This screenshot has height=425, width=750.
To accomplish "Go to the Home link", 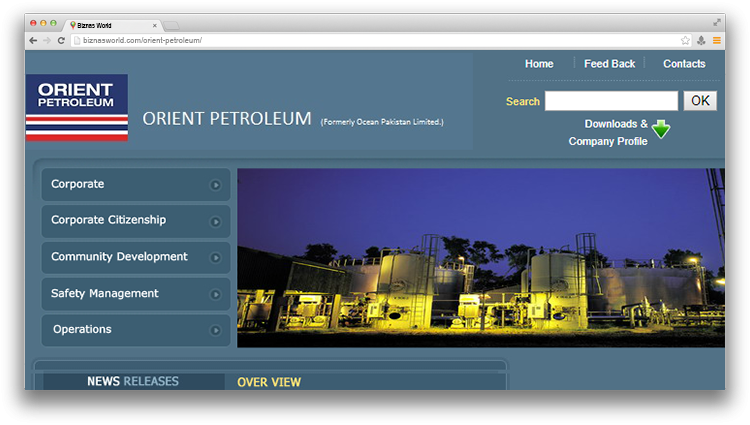I will (x=539, y=64).
